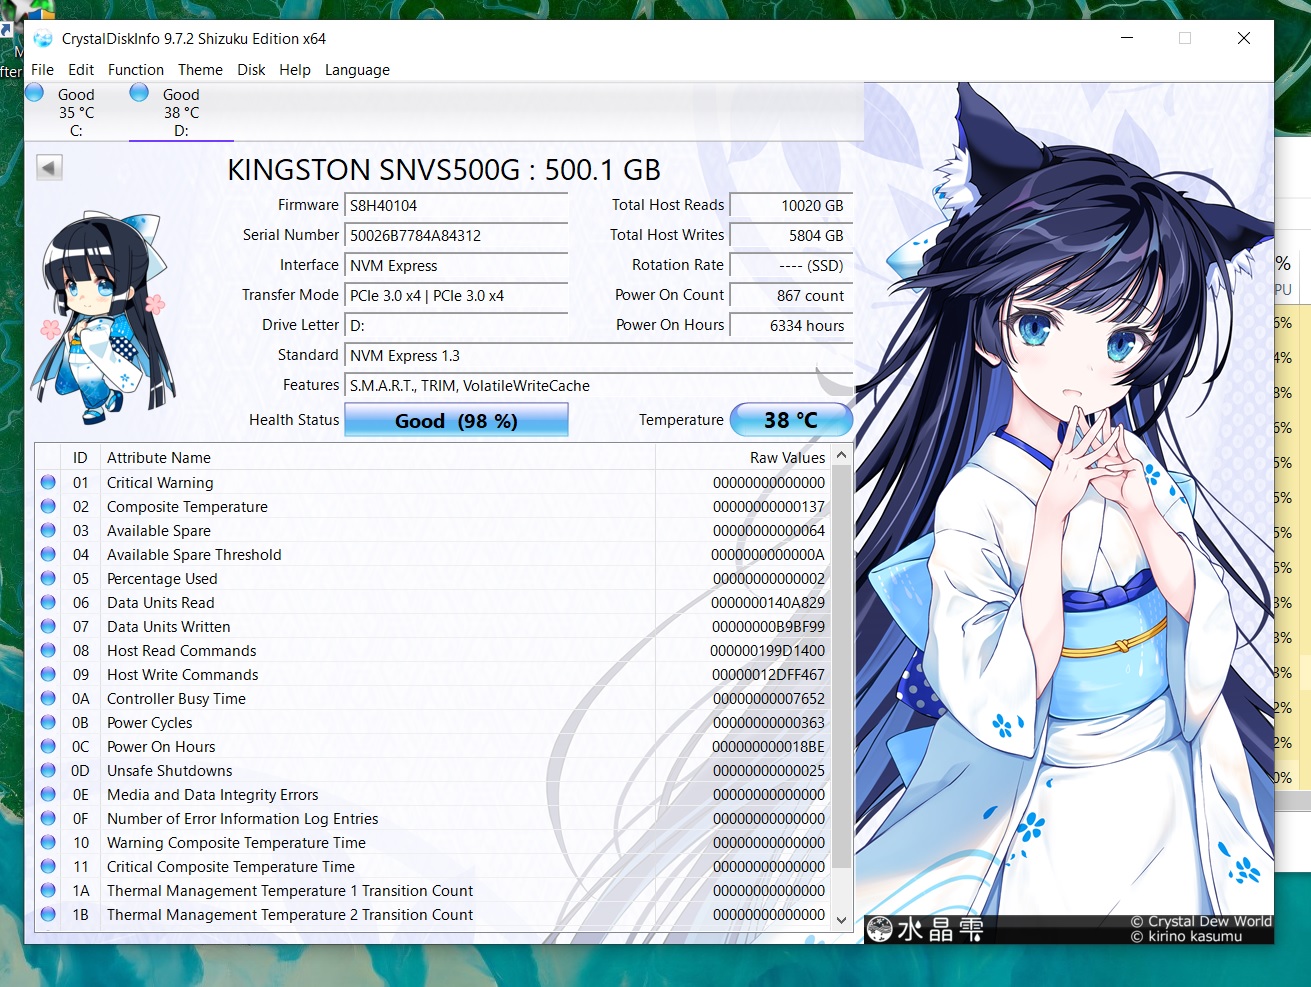Screen dimensions: 1311x987
Task: Click the status icon for Critical Warning
Action: (48, 483)
